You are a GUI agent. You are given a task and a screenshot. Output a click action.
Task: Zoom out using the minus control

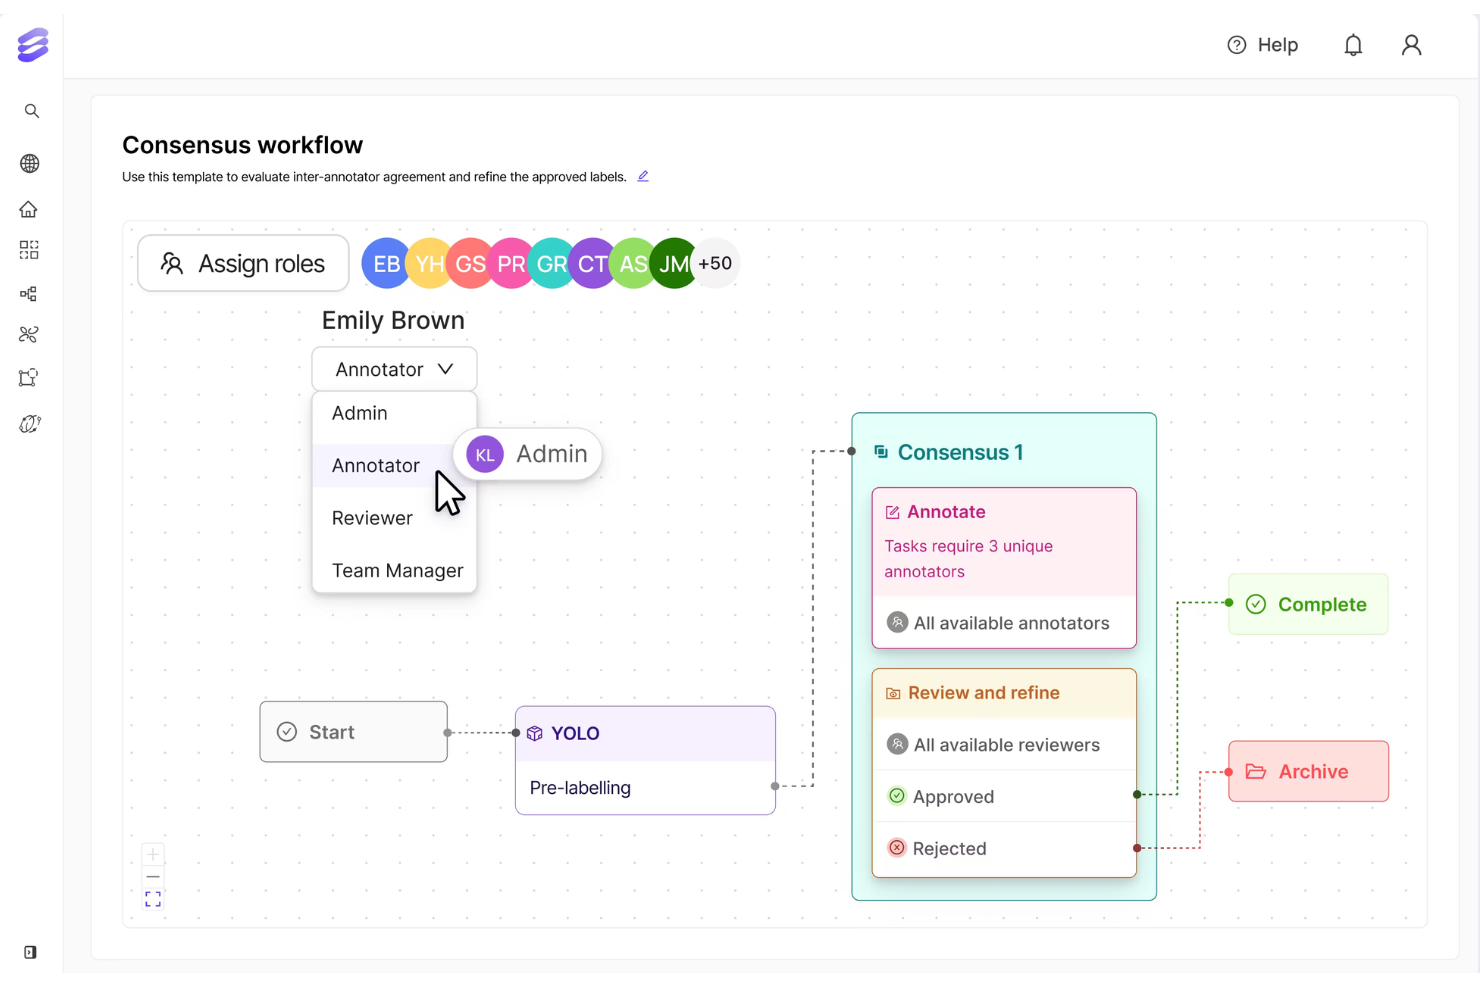click(152, 876)
